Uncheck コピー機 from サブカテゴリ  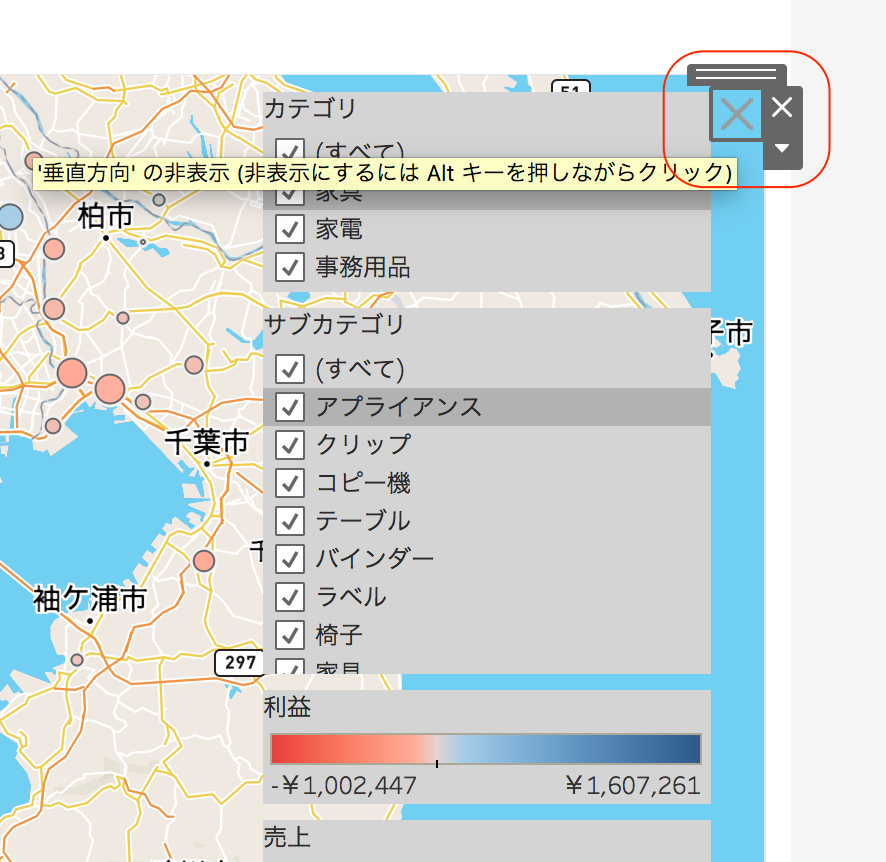pyautogui.click(x=289, y=483)
